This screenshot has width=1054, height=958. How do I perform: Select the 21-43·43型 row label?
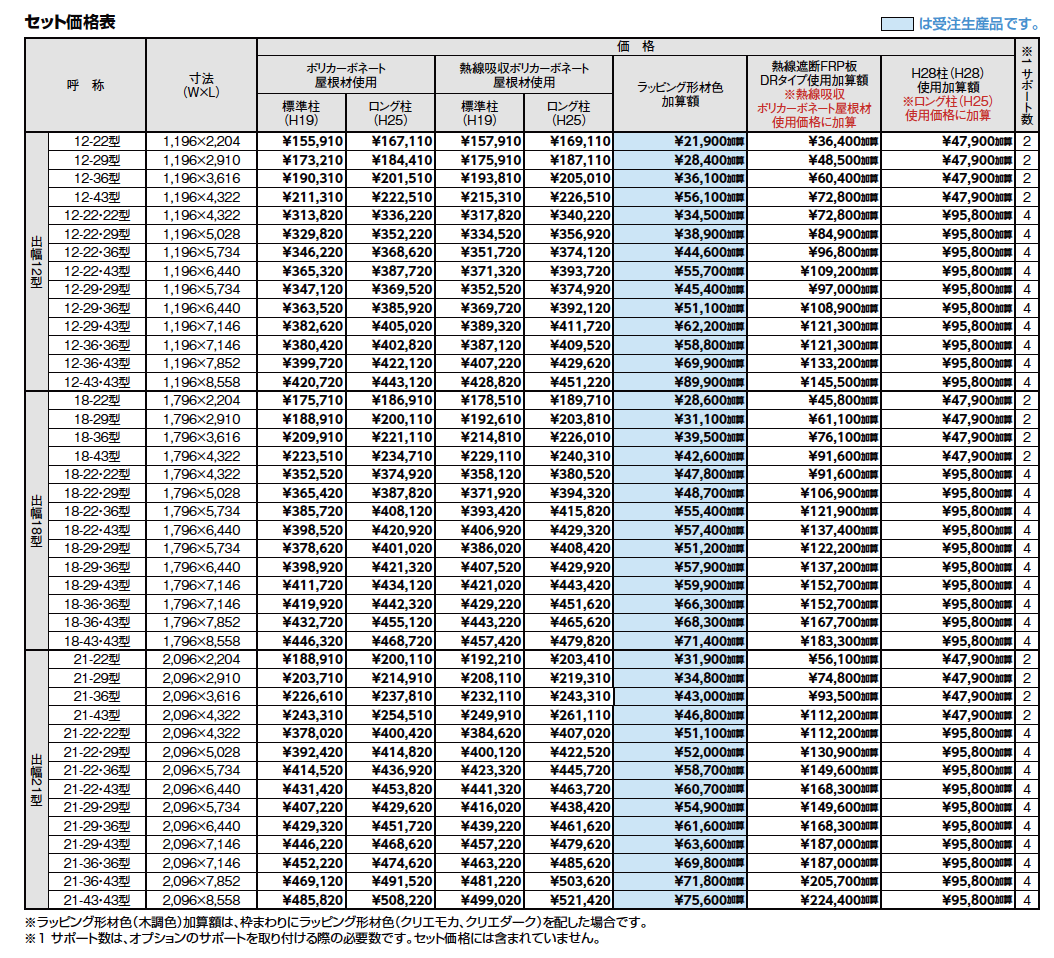97,900
